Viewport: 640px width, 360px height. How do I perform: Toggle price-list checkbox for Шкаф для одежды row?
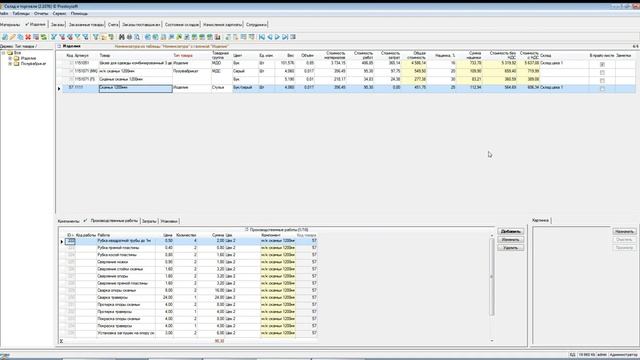[602, 64]
